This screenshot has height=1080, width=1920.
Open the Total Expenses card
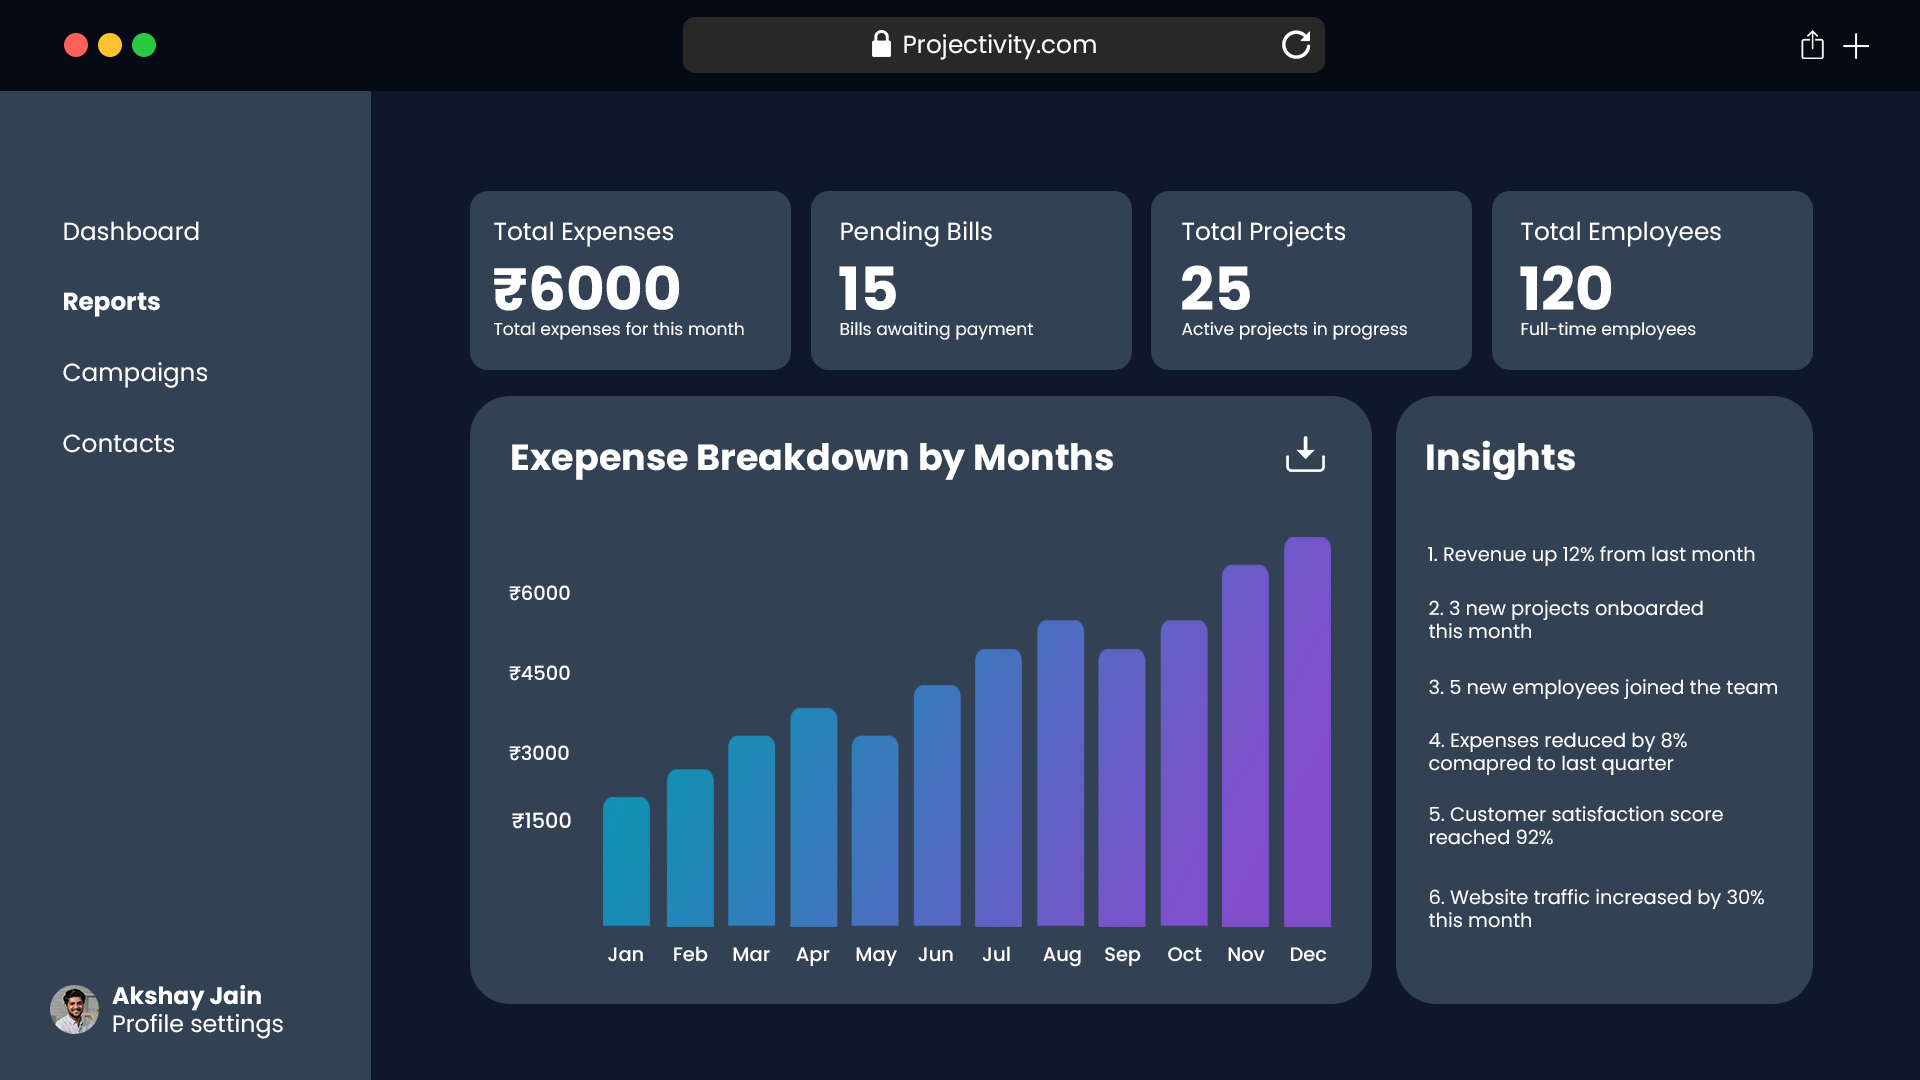click(630, 280)
